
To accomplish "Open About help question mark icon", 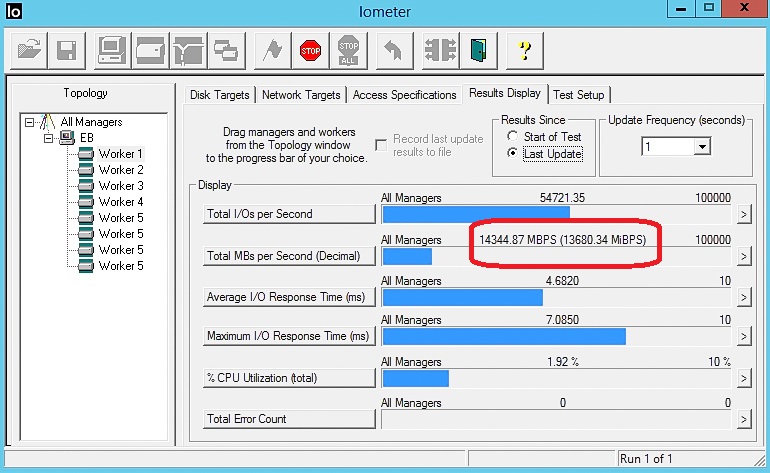I will [524, 50].
